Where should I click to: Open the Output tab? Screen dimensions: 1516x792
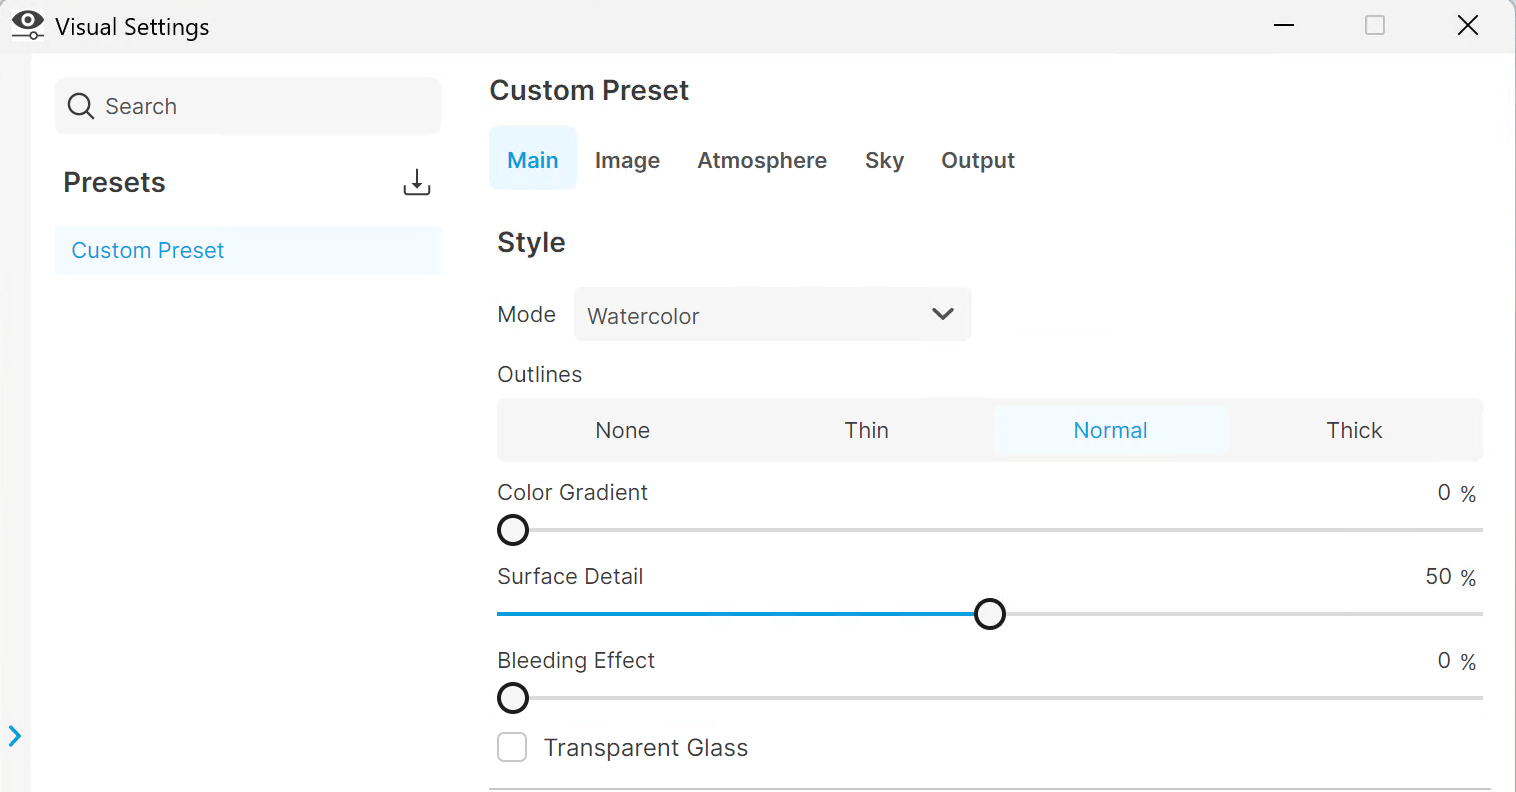(978, 160)
